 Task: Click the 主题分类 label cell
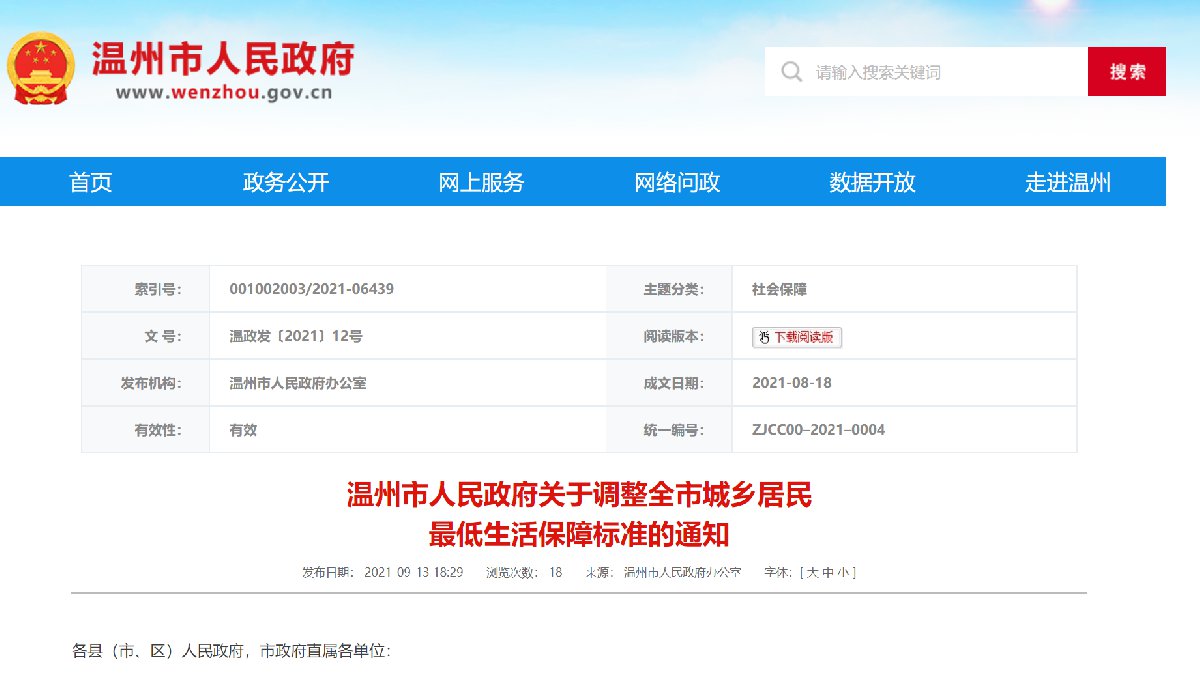[670, 289]
